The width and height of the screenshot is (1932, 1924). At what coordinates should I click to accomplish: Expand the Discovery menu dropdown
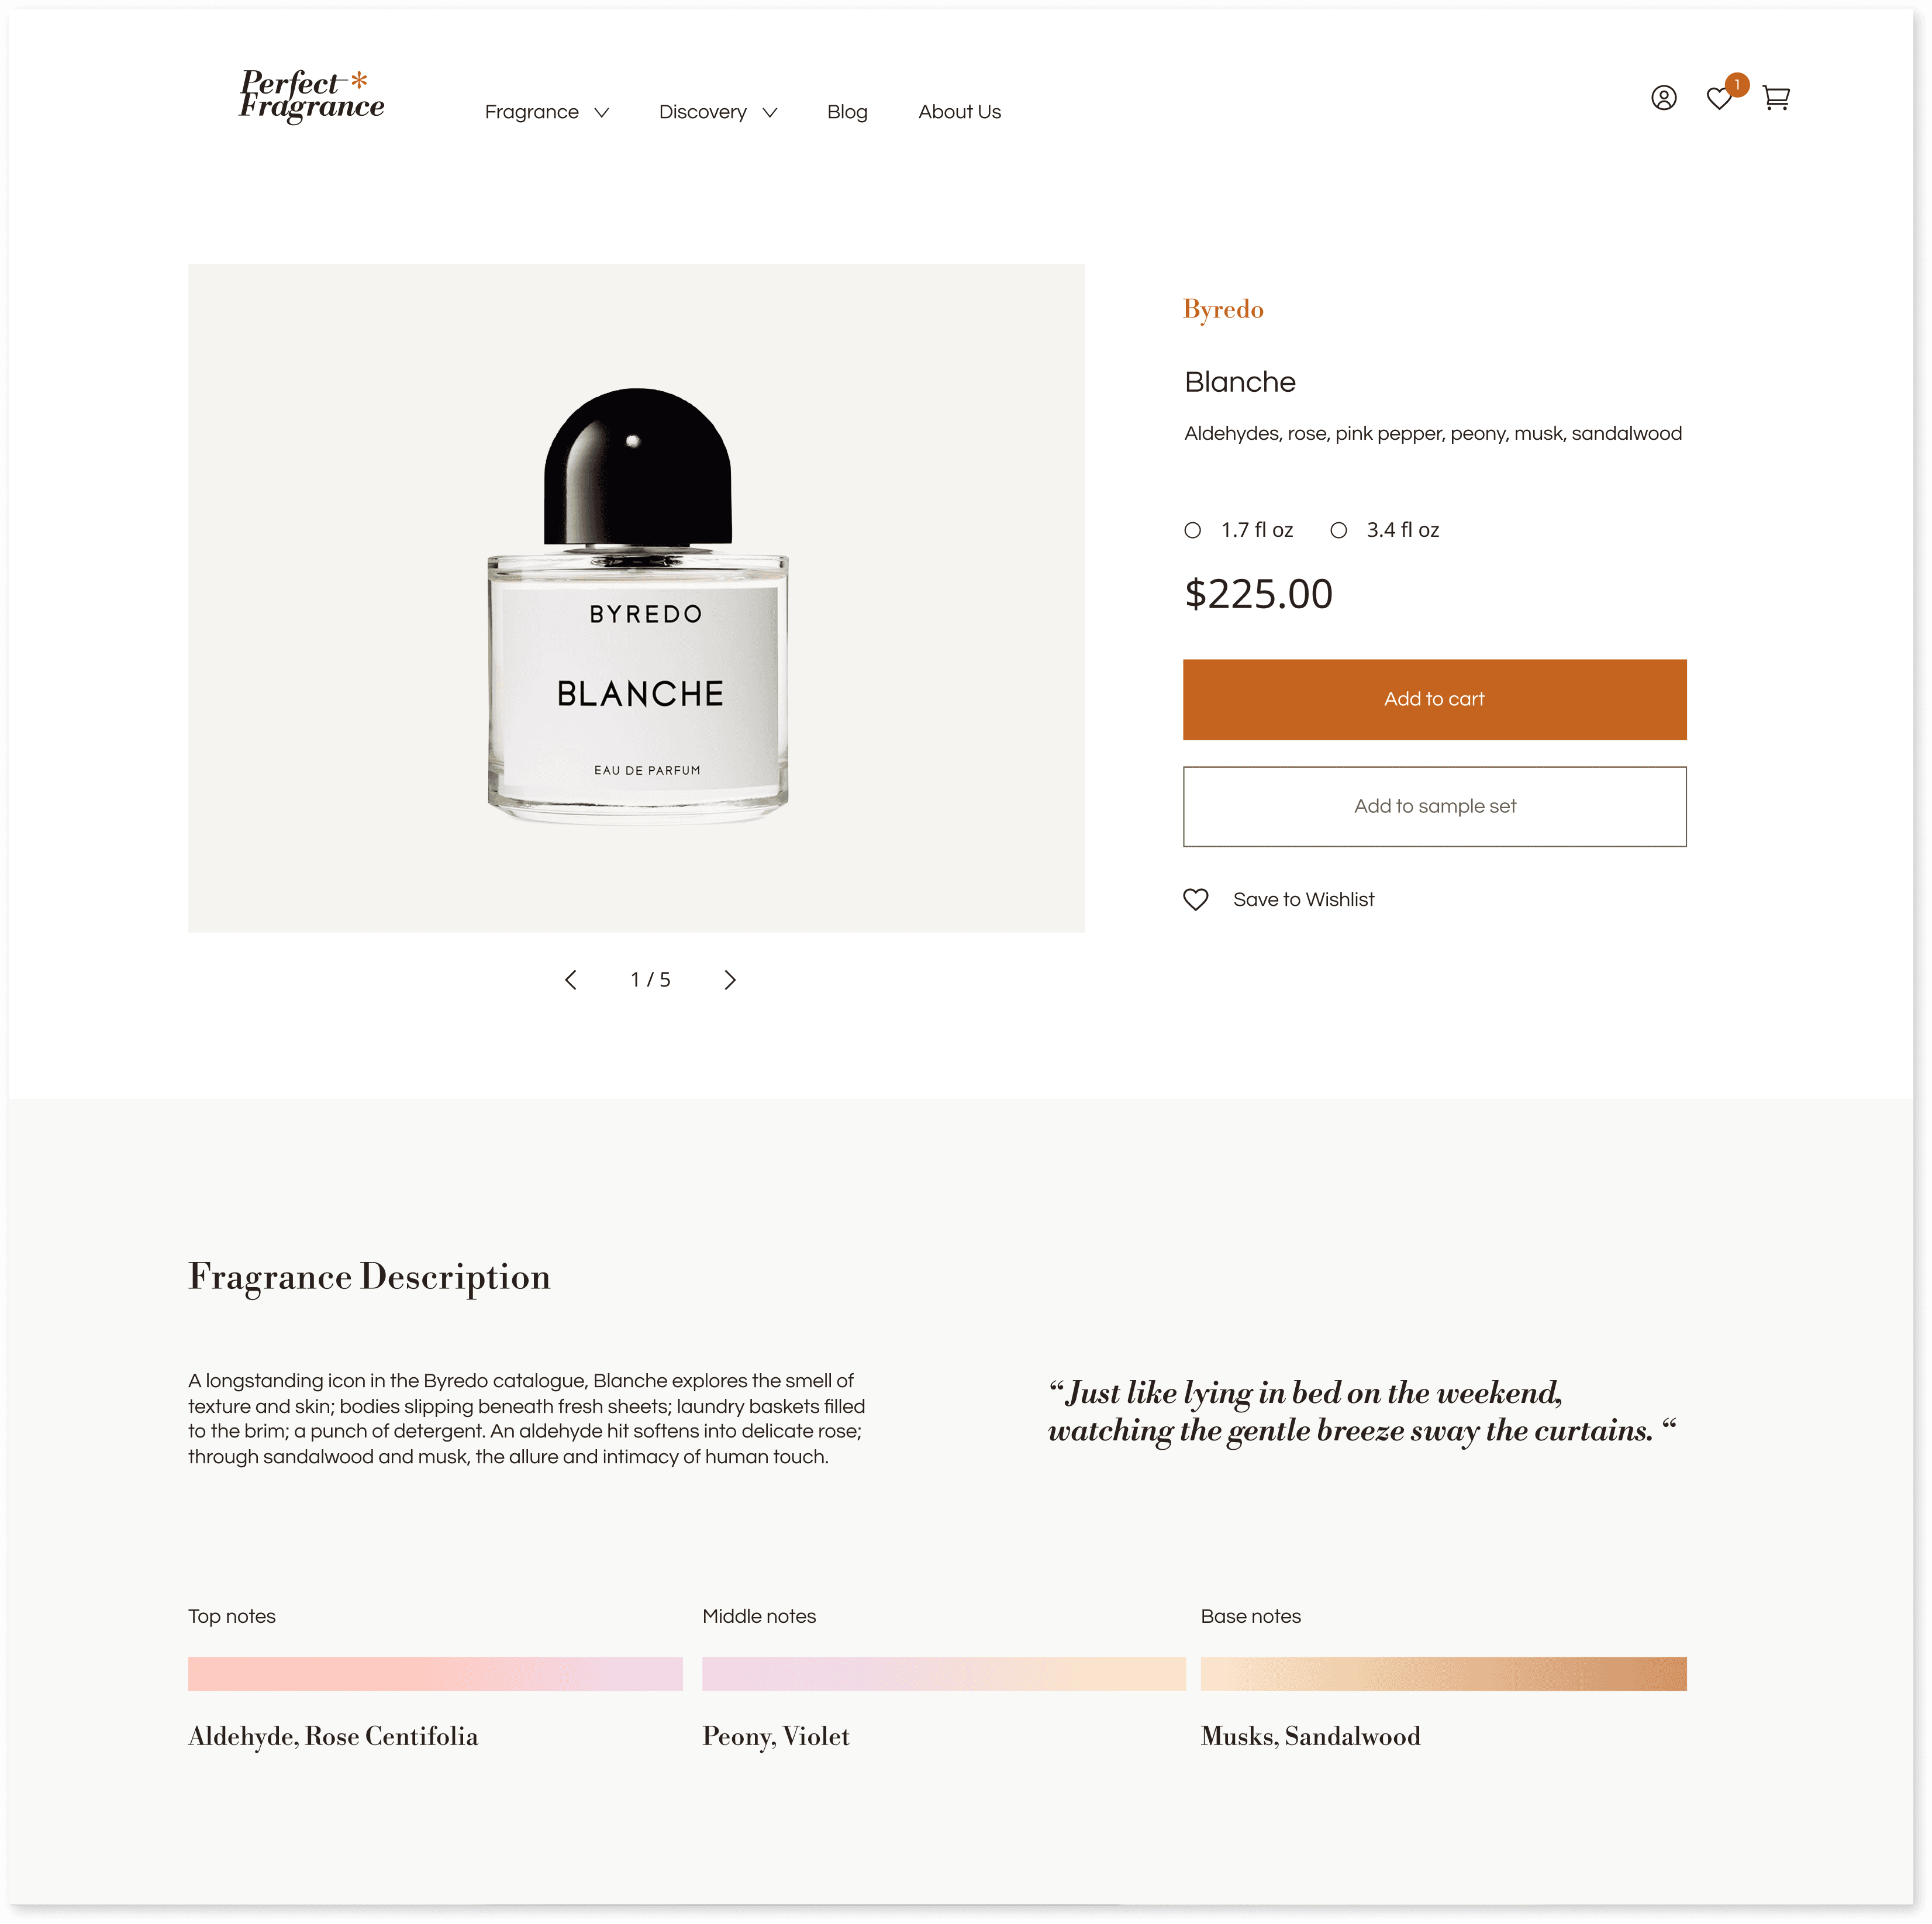click(x=717, y=112)
